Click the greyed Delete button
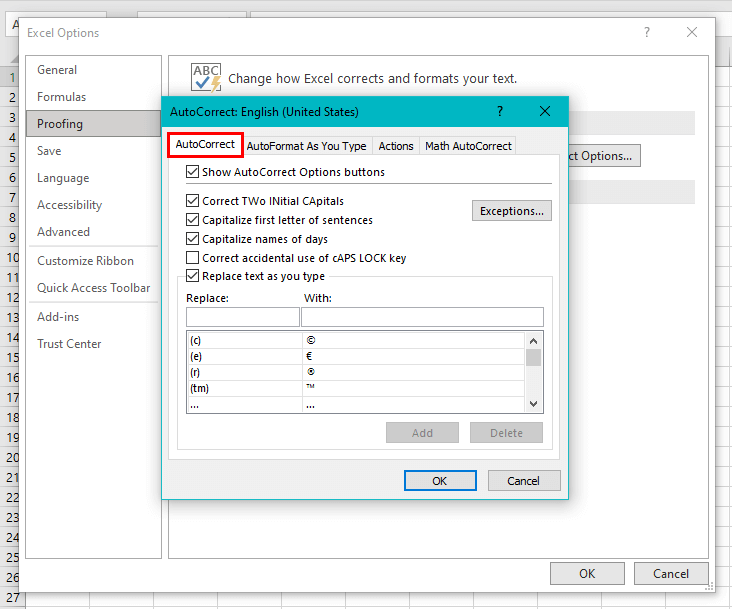The width and height of the screenshot is (732, 609). click(x=506, y=433)
